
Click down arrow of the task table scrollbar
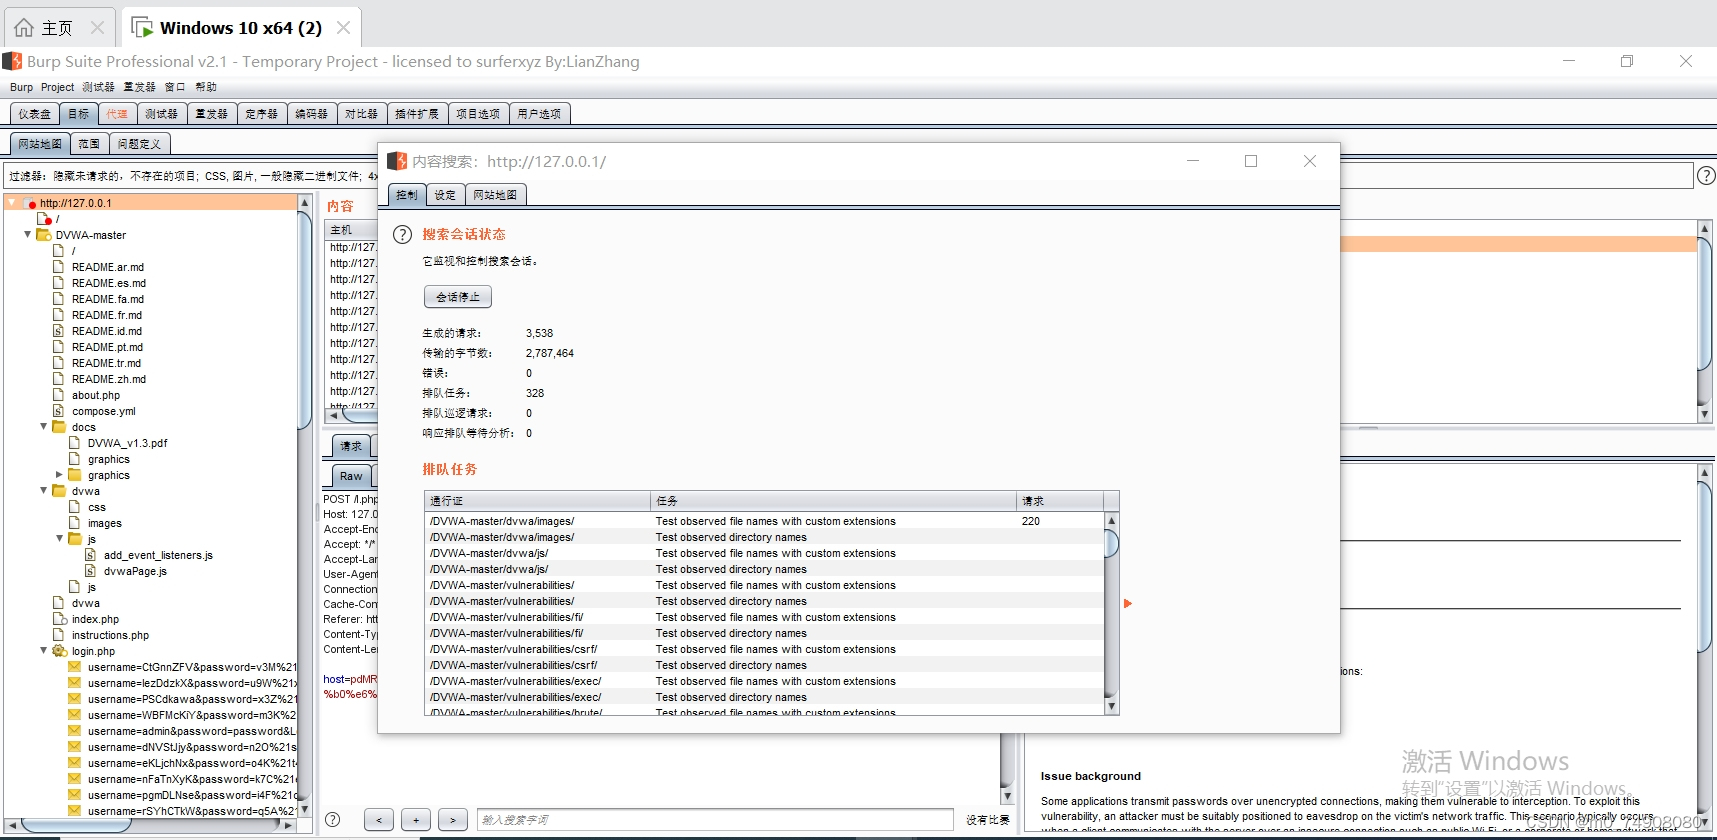1111,706
